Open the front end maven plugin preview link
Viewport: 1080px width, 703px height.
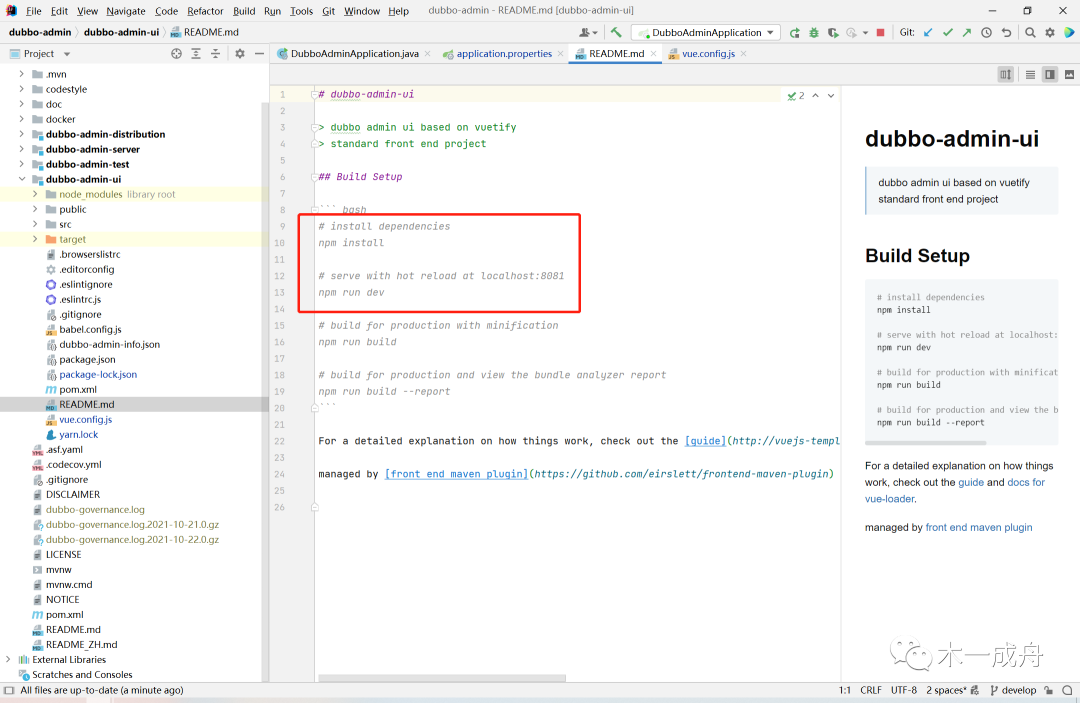(979, 527)
